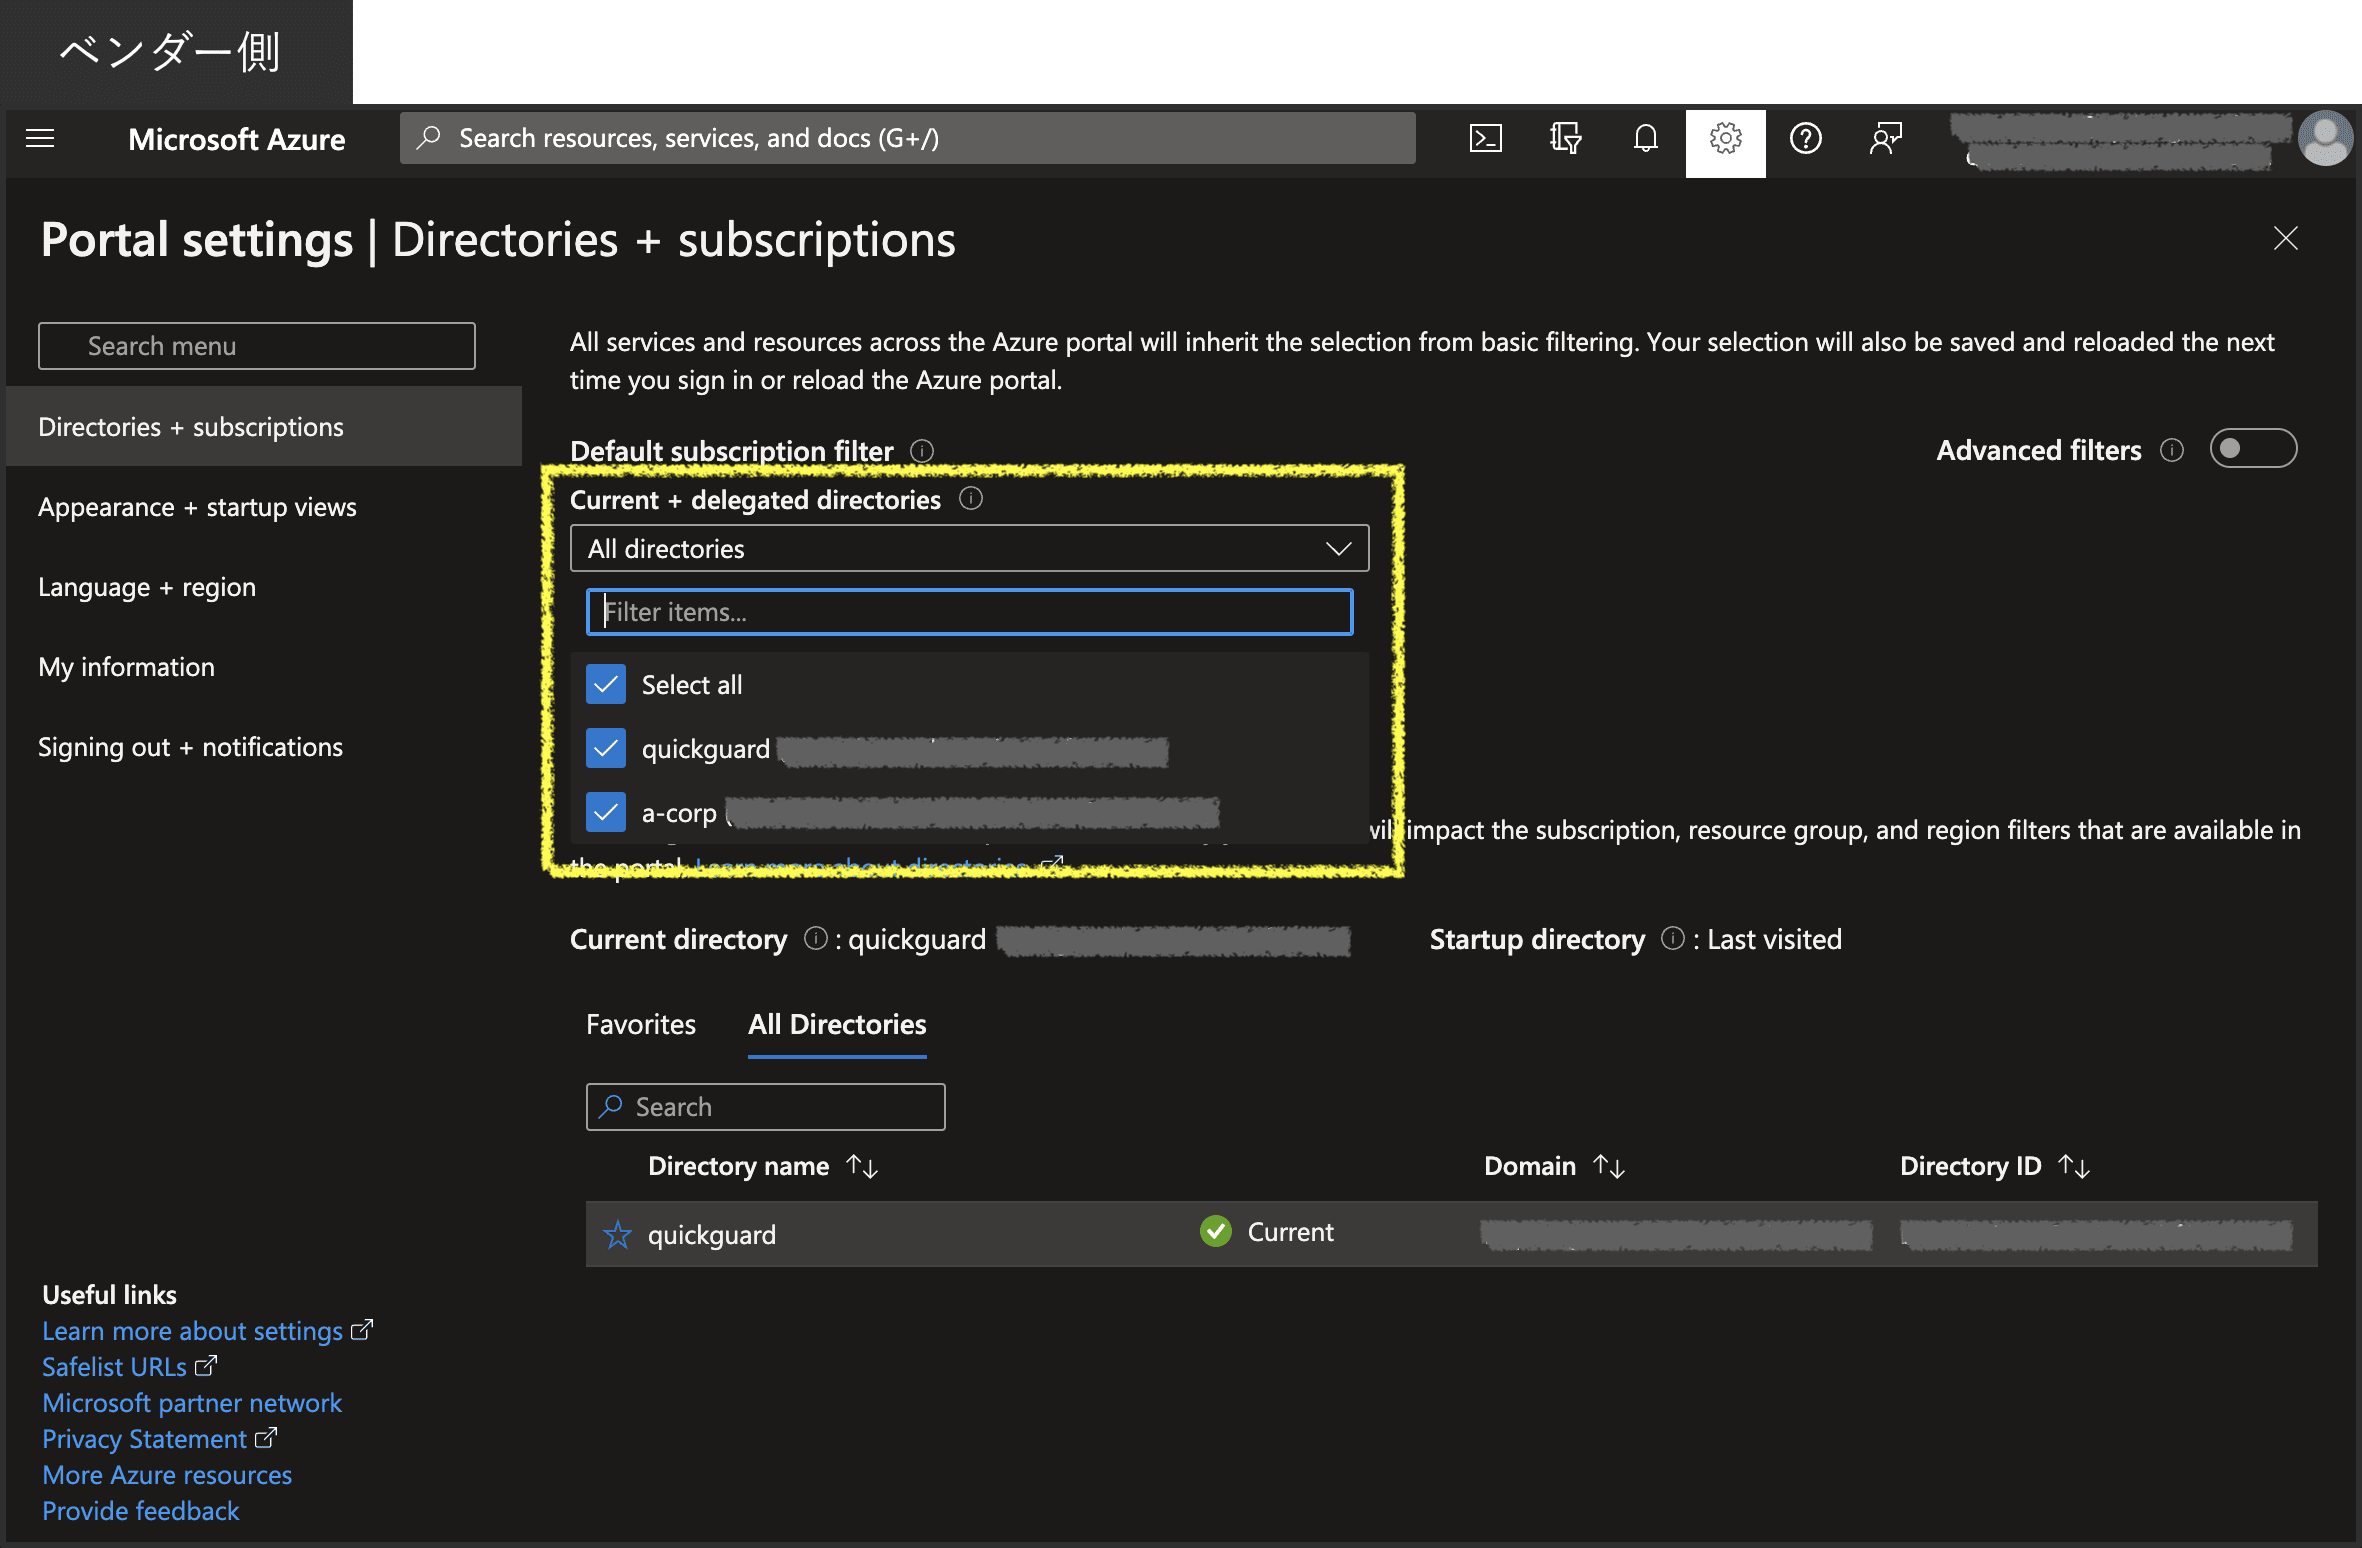Viewport: 2362px width, 1548px height.
Task: Click the settings gear icon
Action: click(1725, 138)
